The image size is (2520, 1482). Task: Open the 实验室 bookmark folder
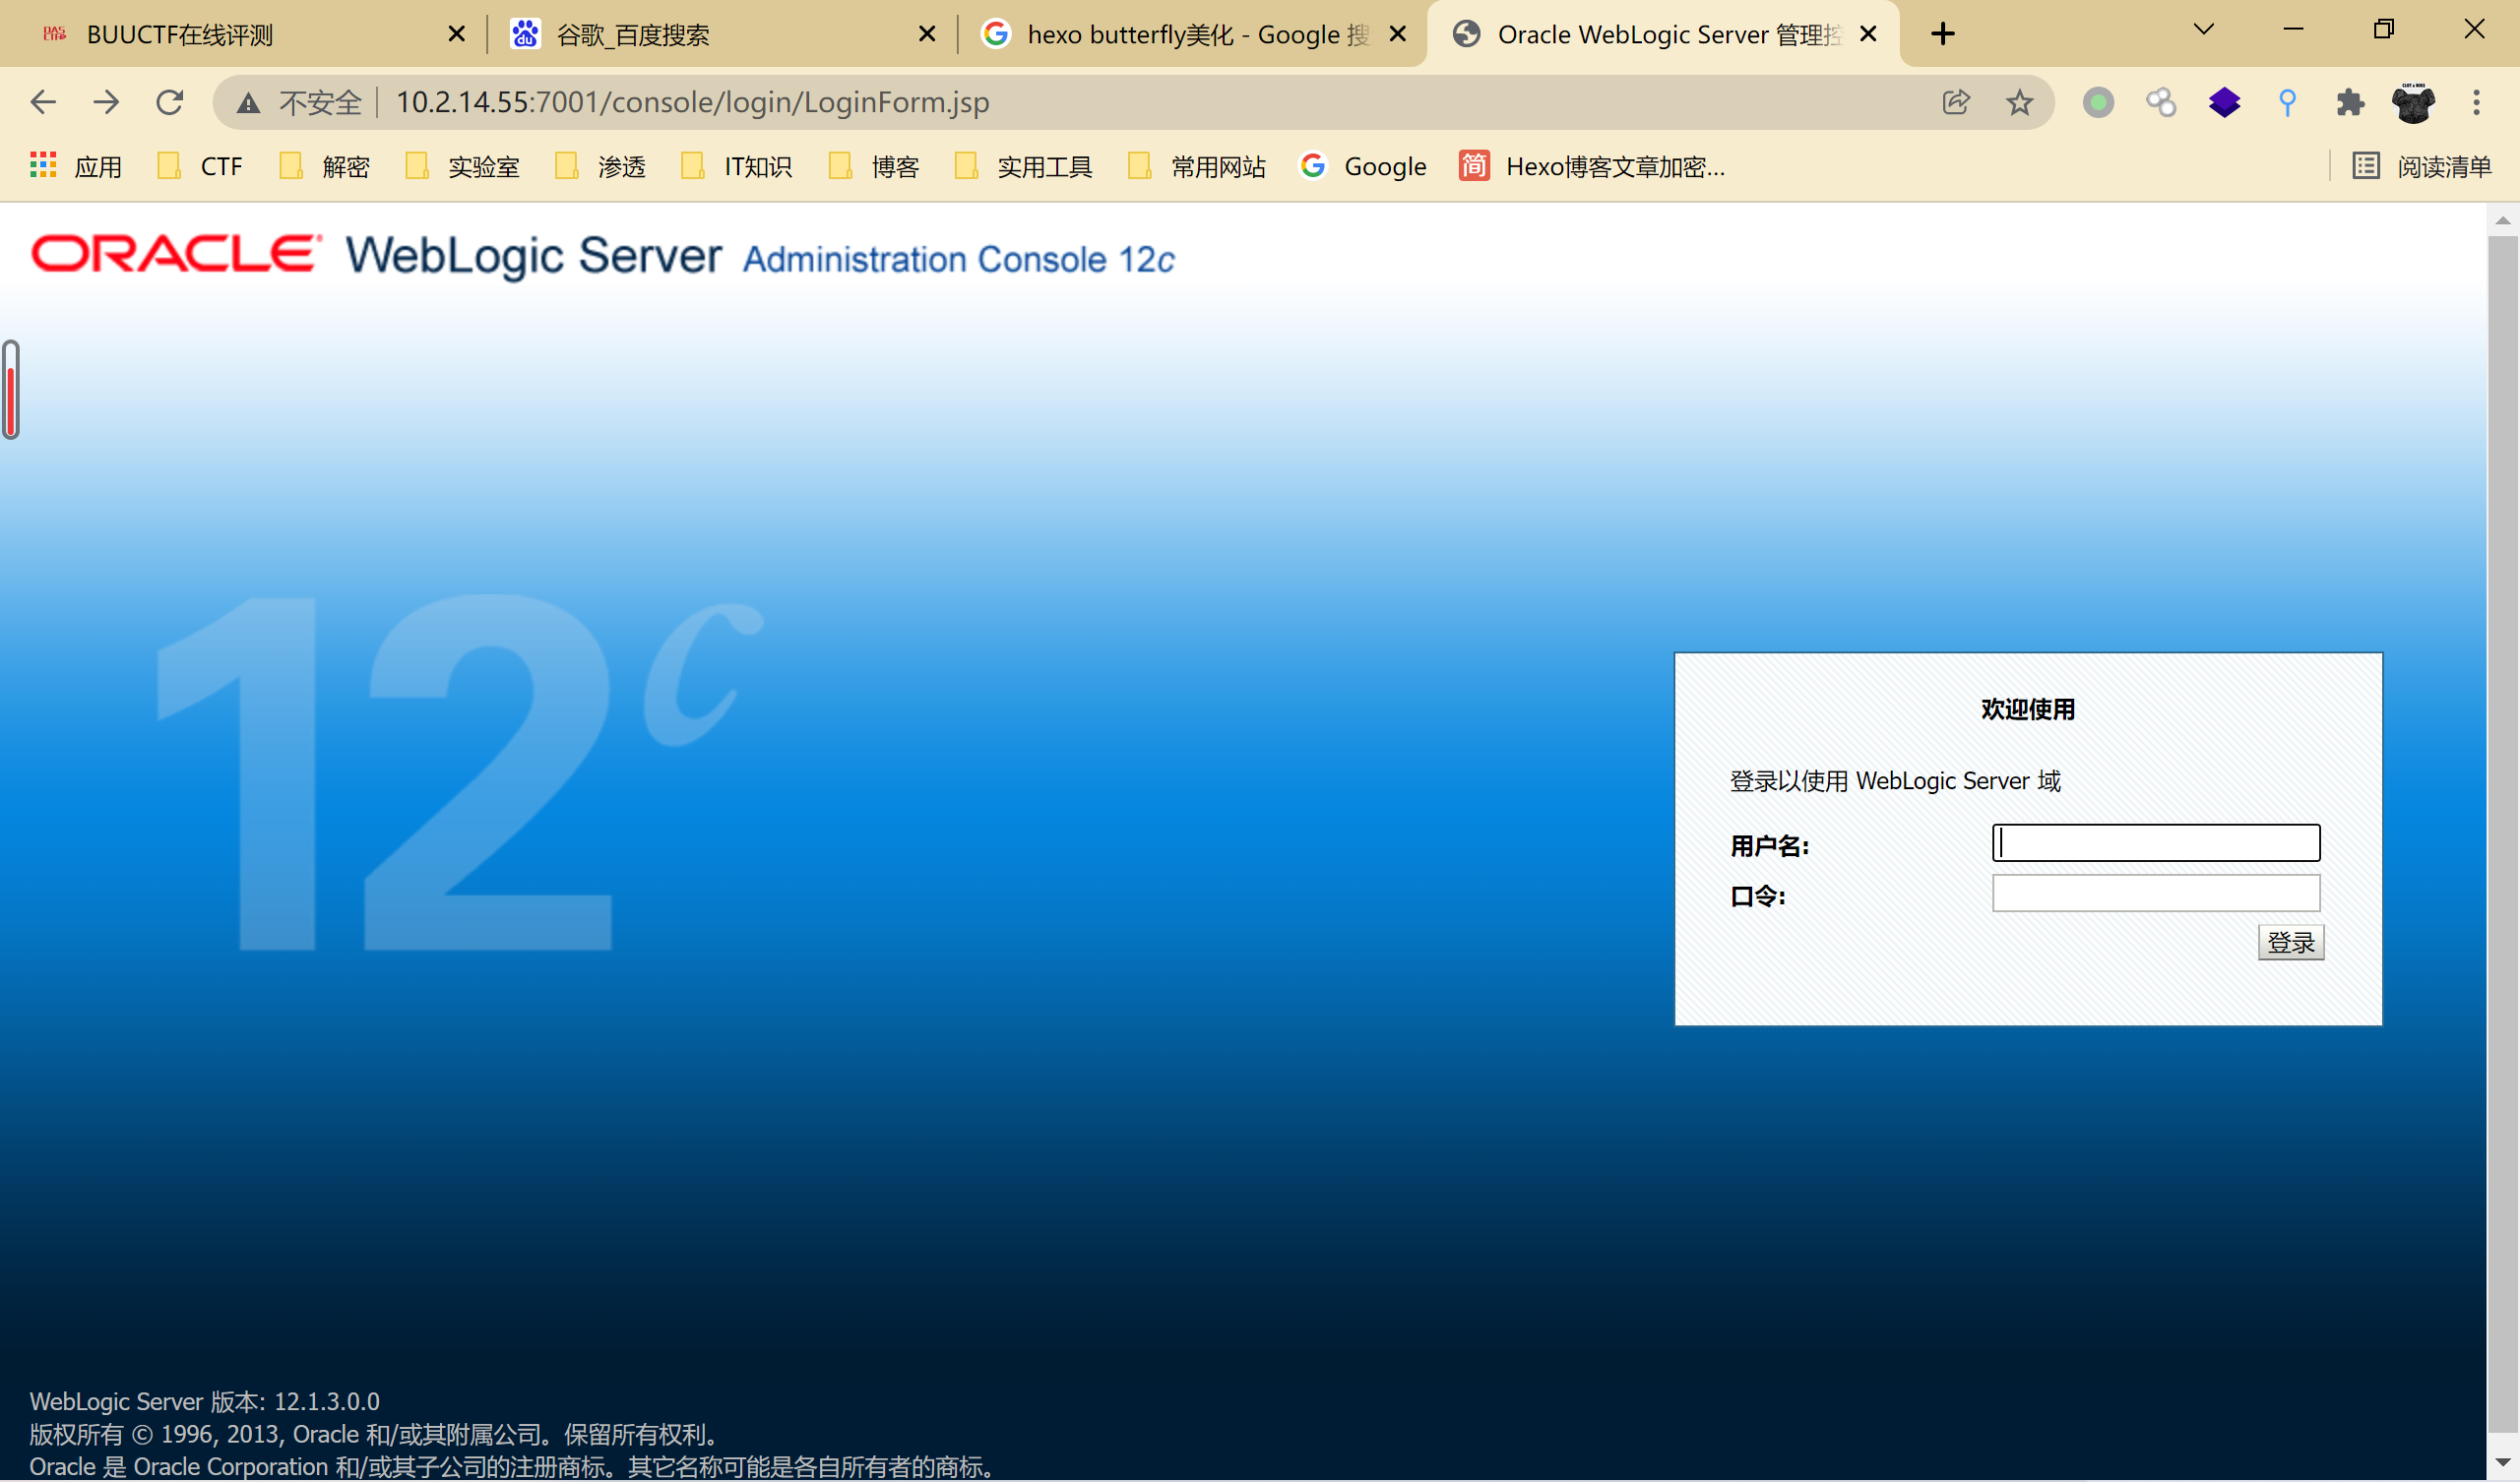(462, 166)
